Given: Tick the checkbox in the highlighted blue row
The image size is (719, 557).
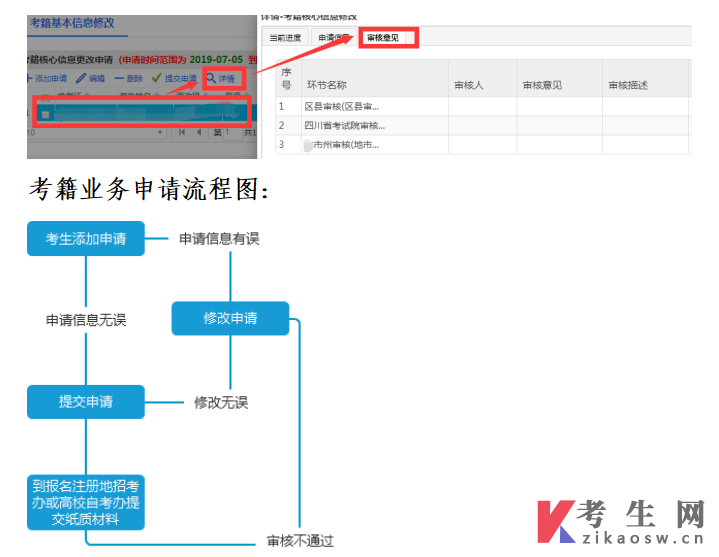Looking at the screenshot, I should pyautogui.click(x=45, y=115).
